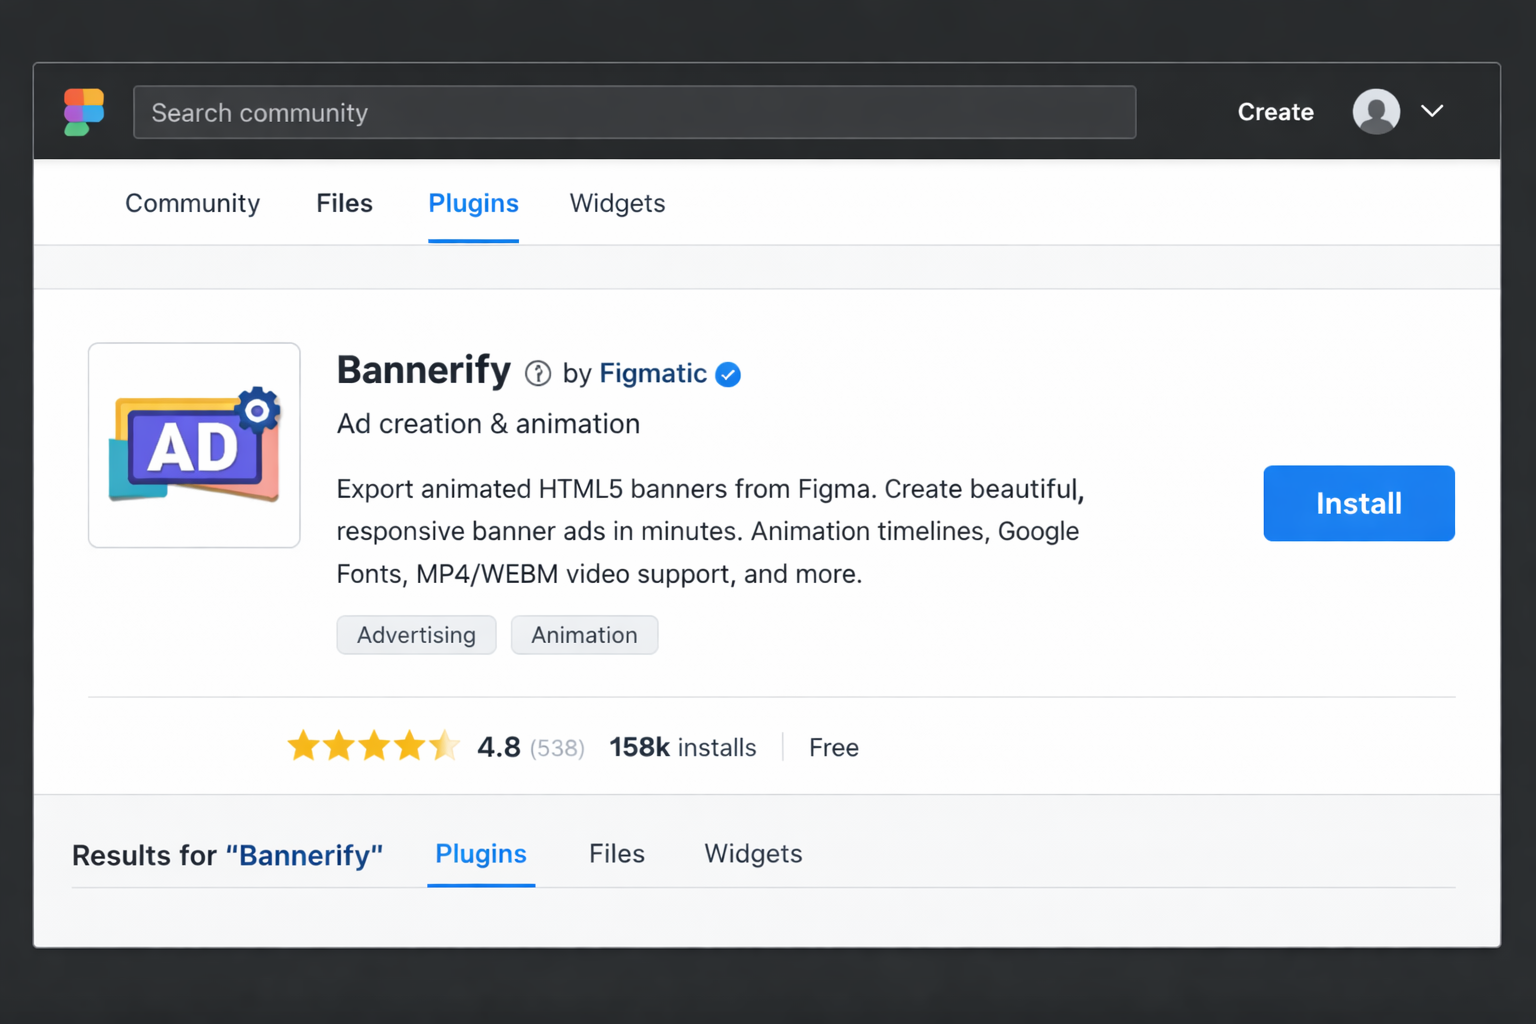The height and width of the screenshot is (1024, 1536).
Task: Select the Advertising tag
Action: pyautogui.click(x=416, y=635)
